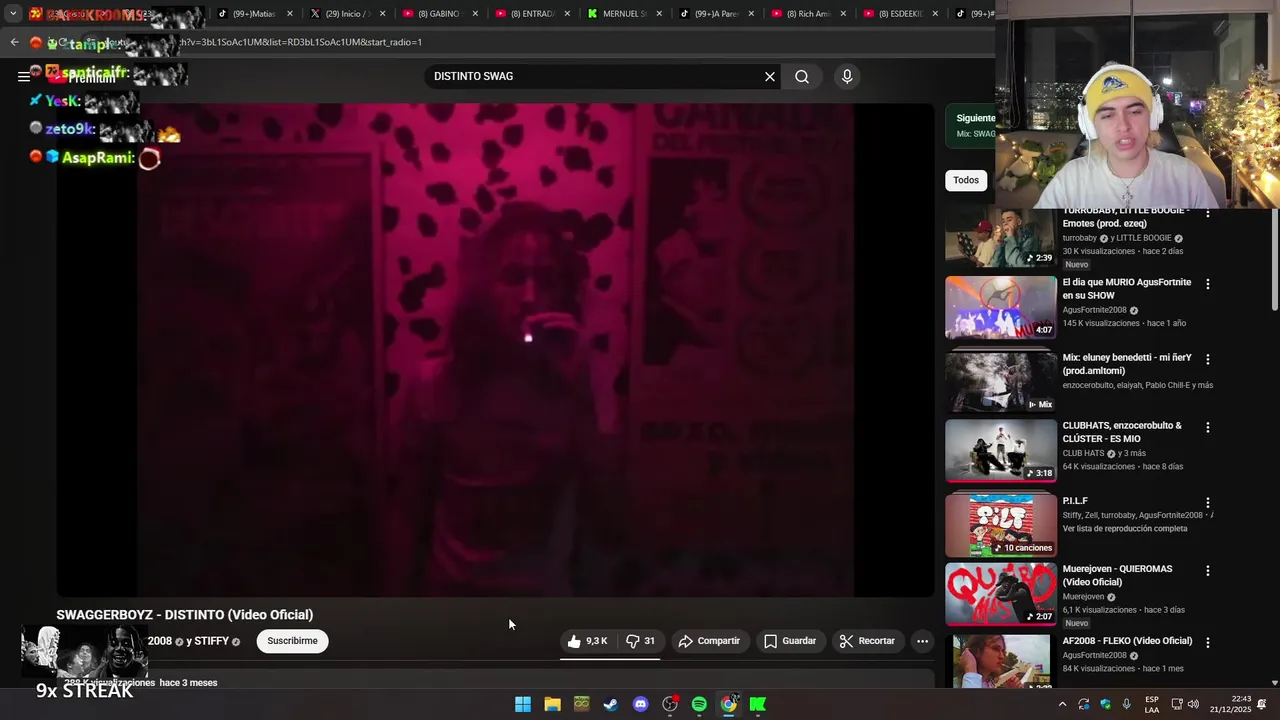Open the ESP LAA language switcher
The height and width of the screenshot is (720, 1280).
[x=1152, y=704]
